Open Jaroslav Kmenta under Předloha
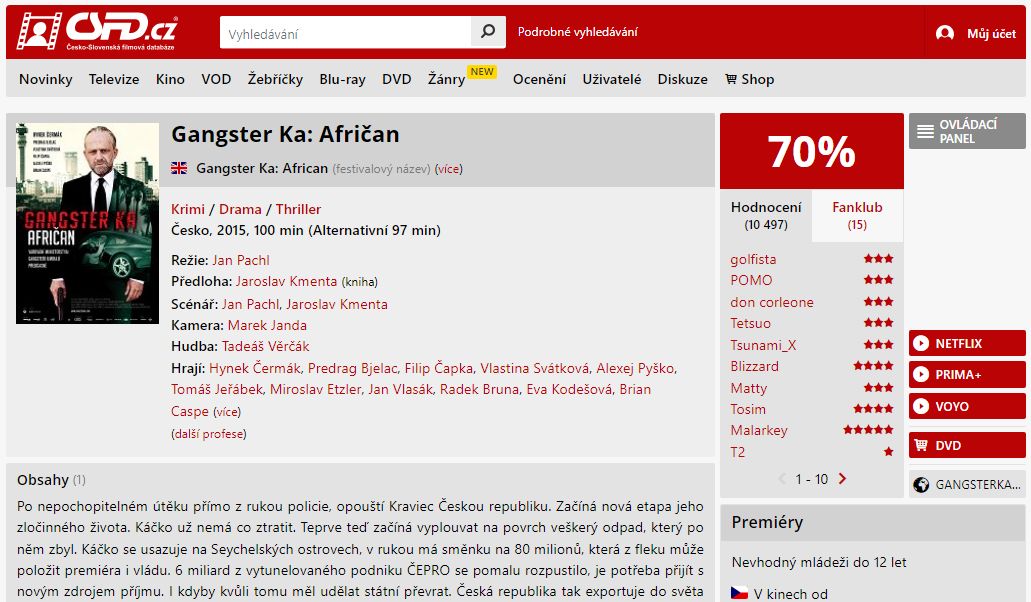1031x602 pixels. pyautogui.click(x=287, y=281)
